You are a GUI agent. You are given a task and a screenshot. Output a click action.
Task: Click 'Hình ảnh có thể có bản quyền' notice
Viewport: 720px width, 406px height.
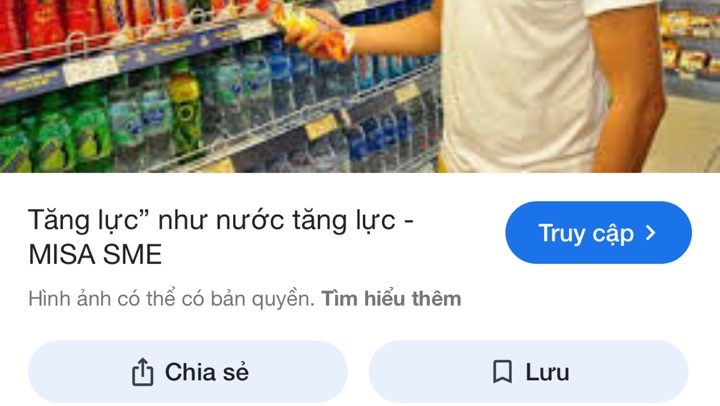point(170,299)
